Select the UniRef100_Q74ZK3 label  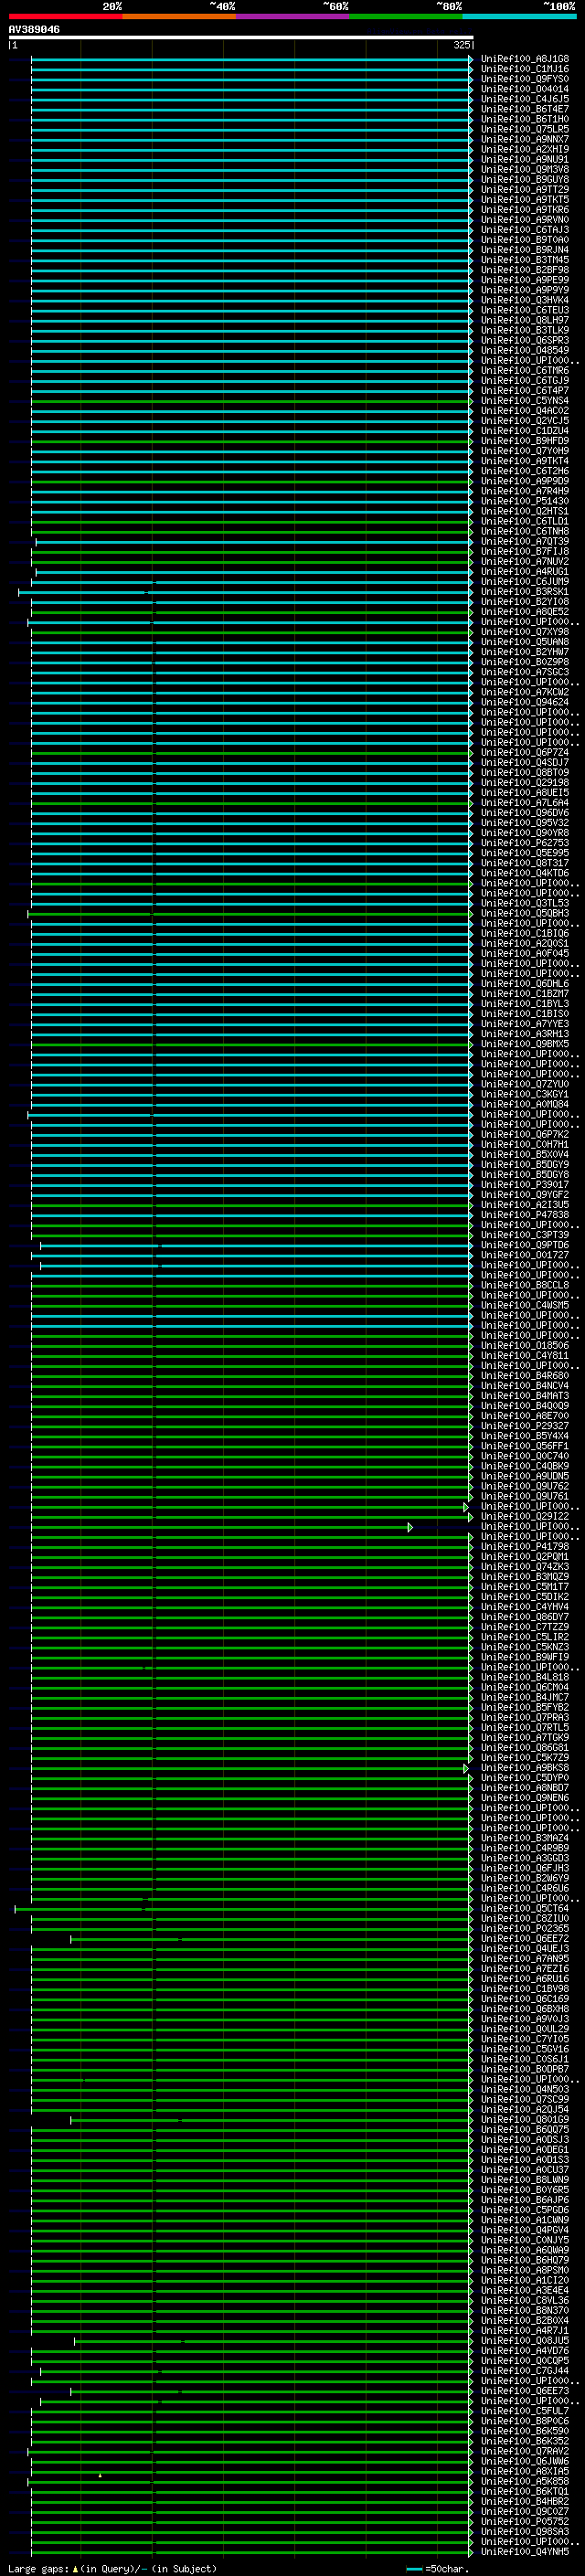point(525,1567)
